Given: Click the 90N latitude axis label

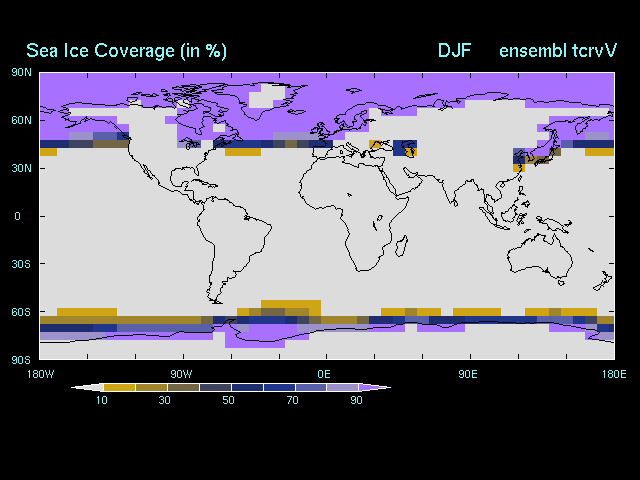Looking at the screenshot, I should click(20, 72).
